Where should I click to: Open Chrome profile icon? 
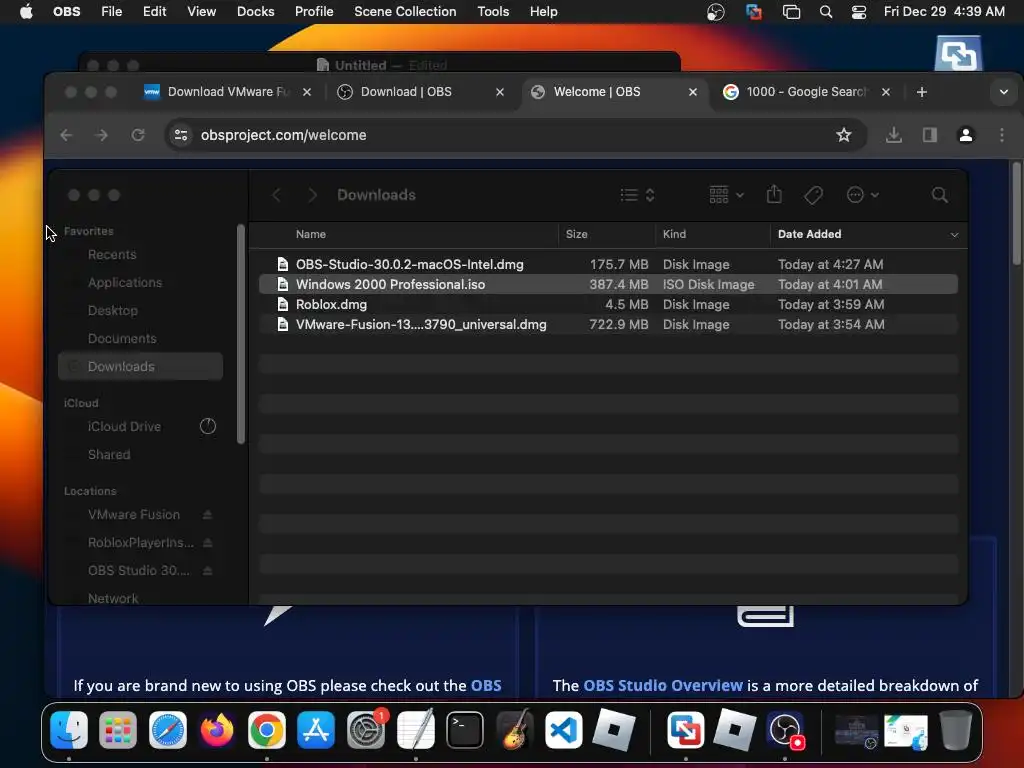[965, 135]
